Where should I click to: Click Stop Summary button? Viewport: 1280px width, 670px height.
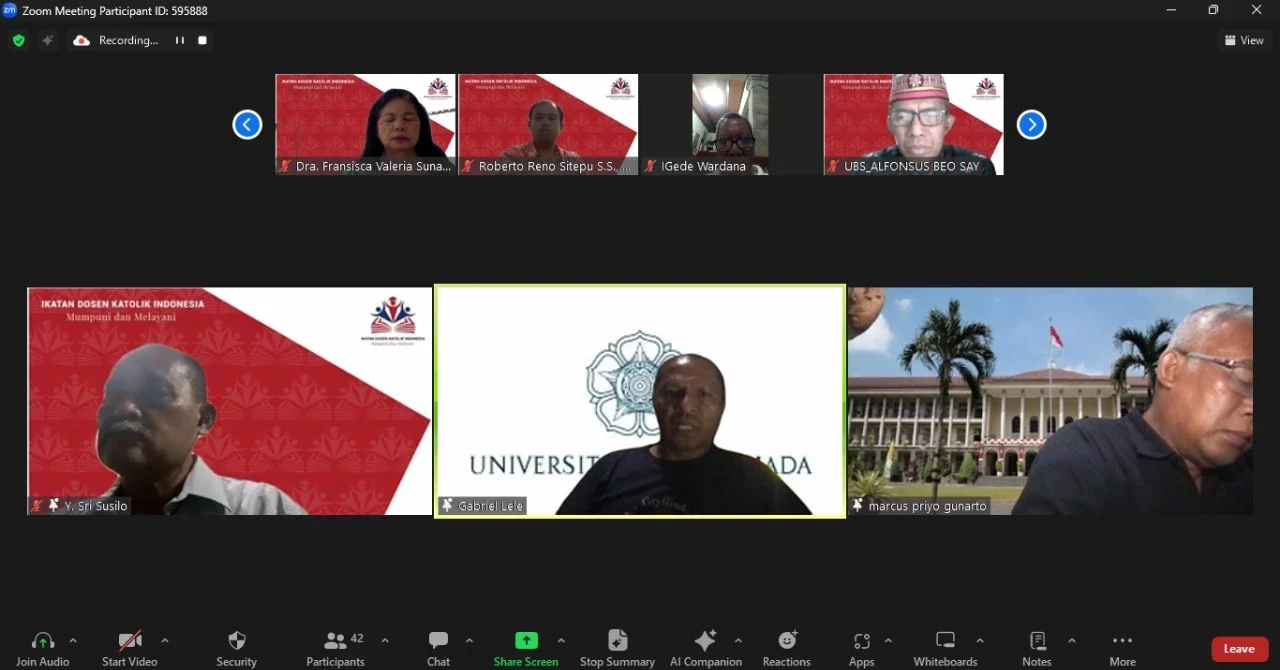point(617,648)
